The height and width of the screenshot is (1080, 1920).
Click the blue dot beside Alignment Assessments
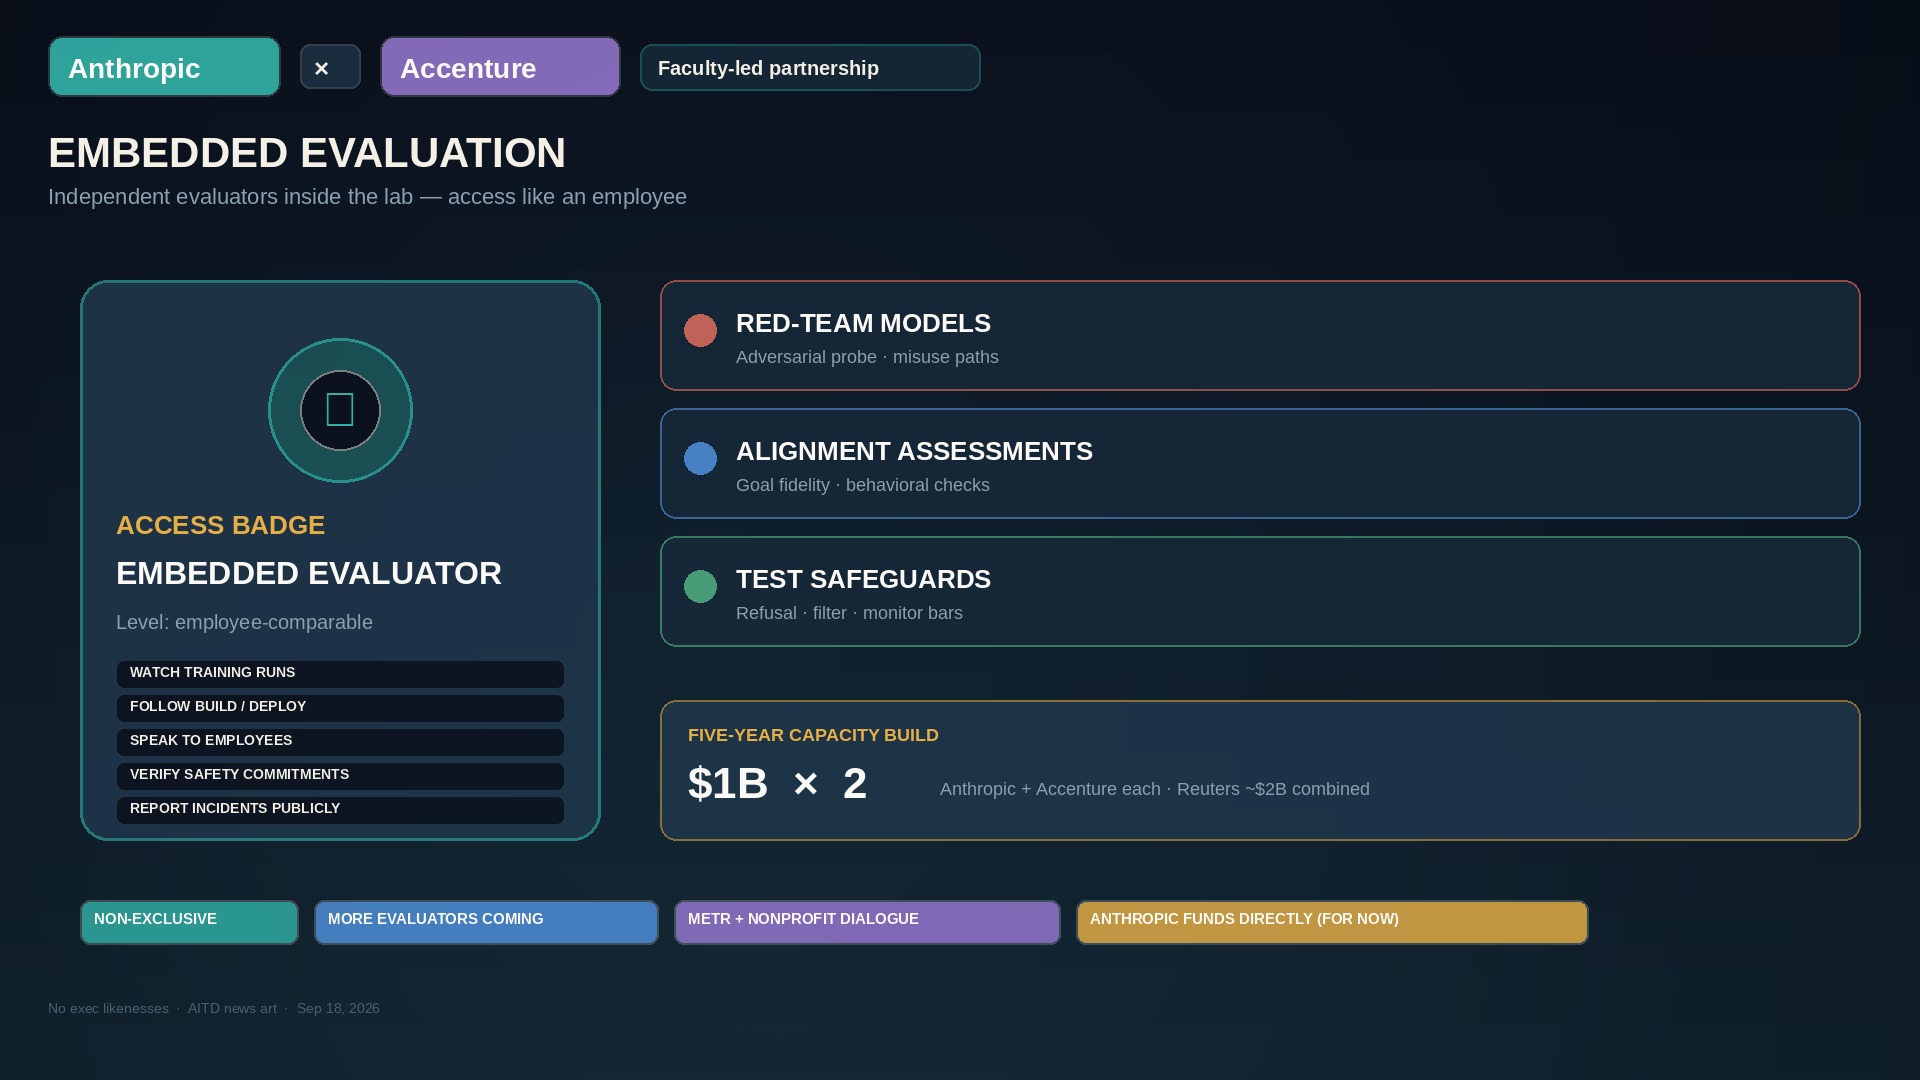pos(700,458)
